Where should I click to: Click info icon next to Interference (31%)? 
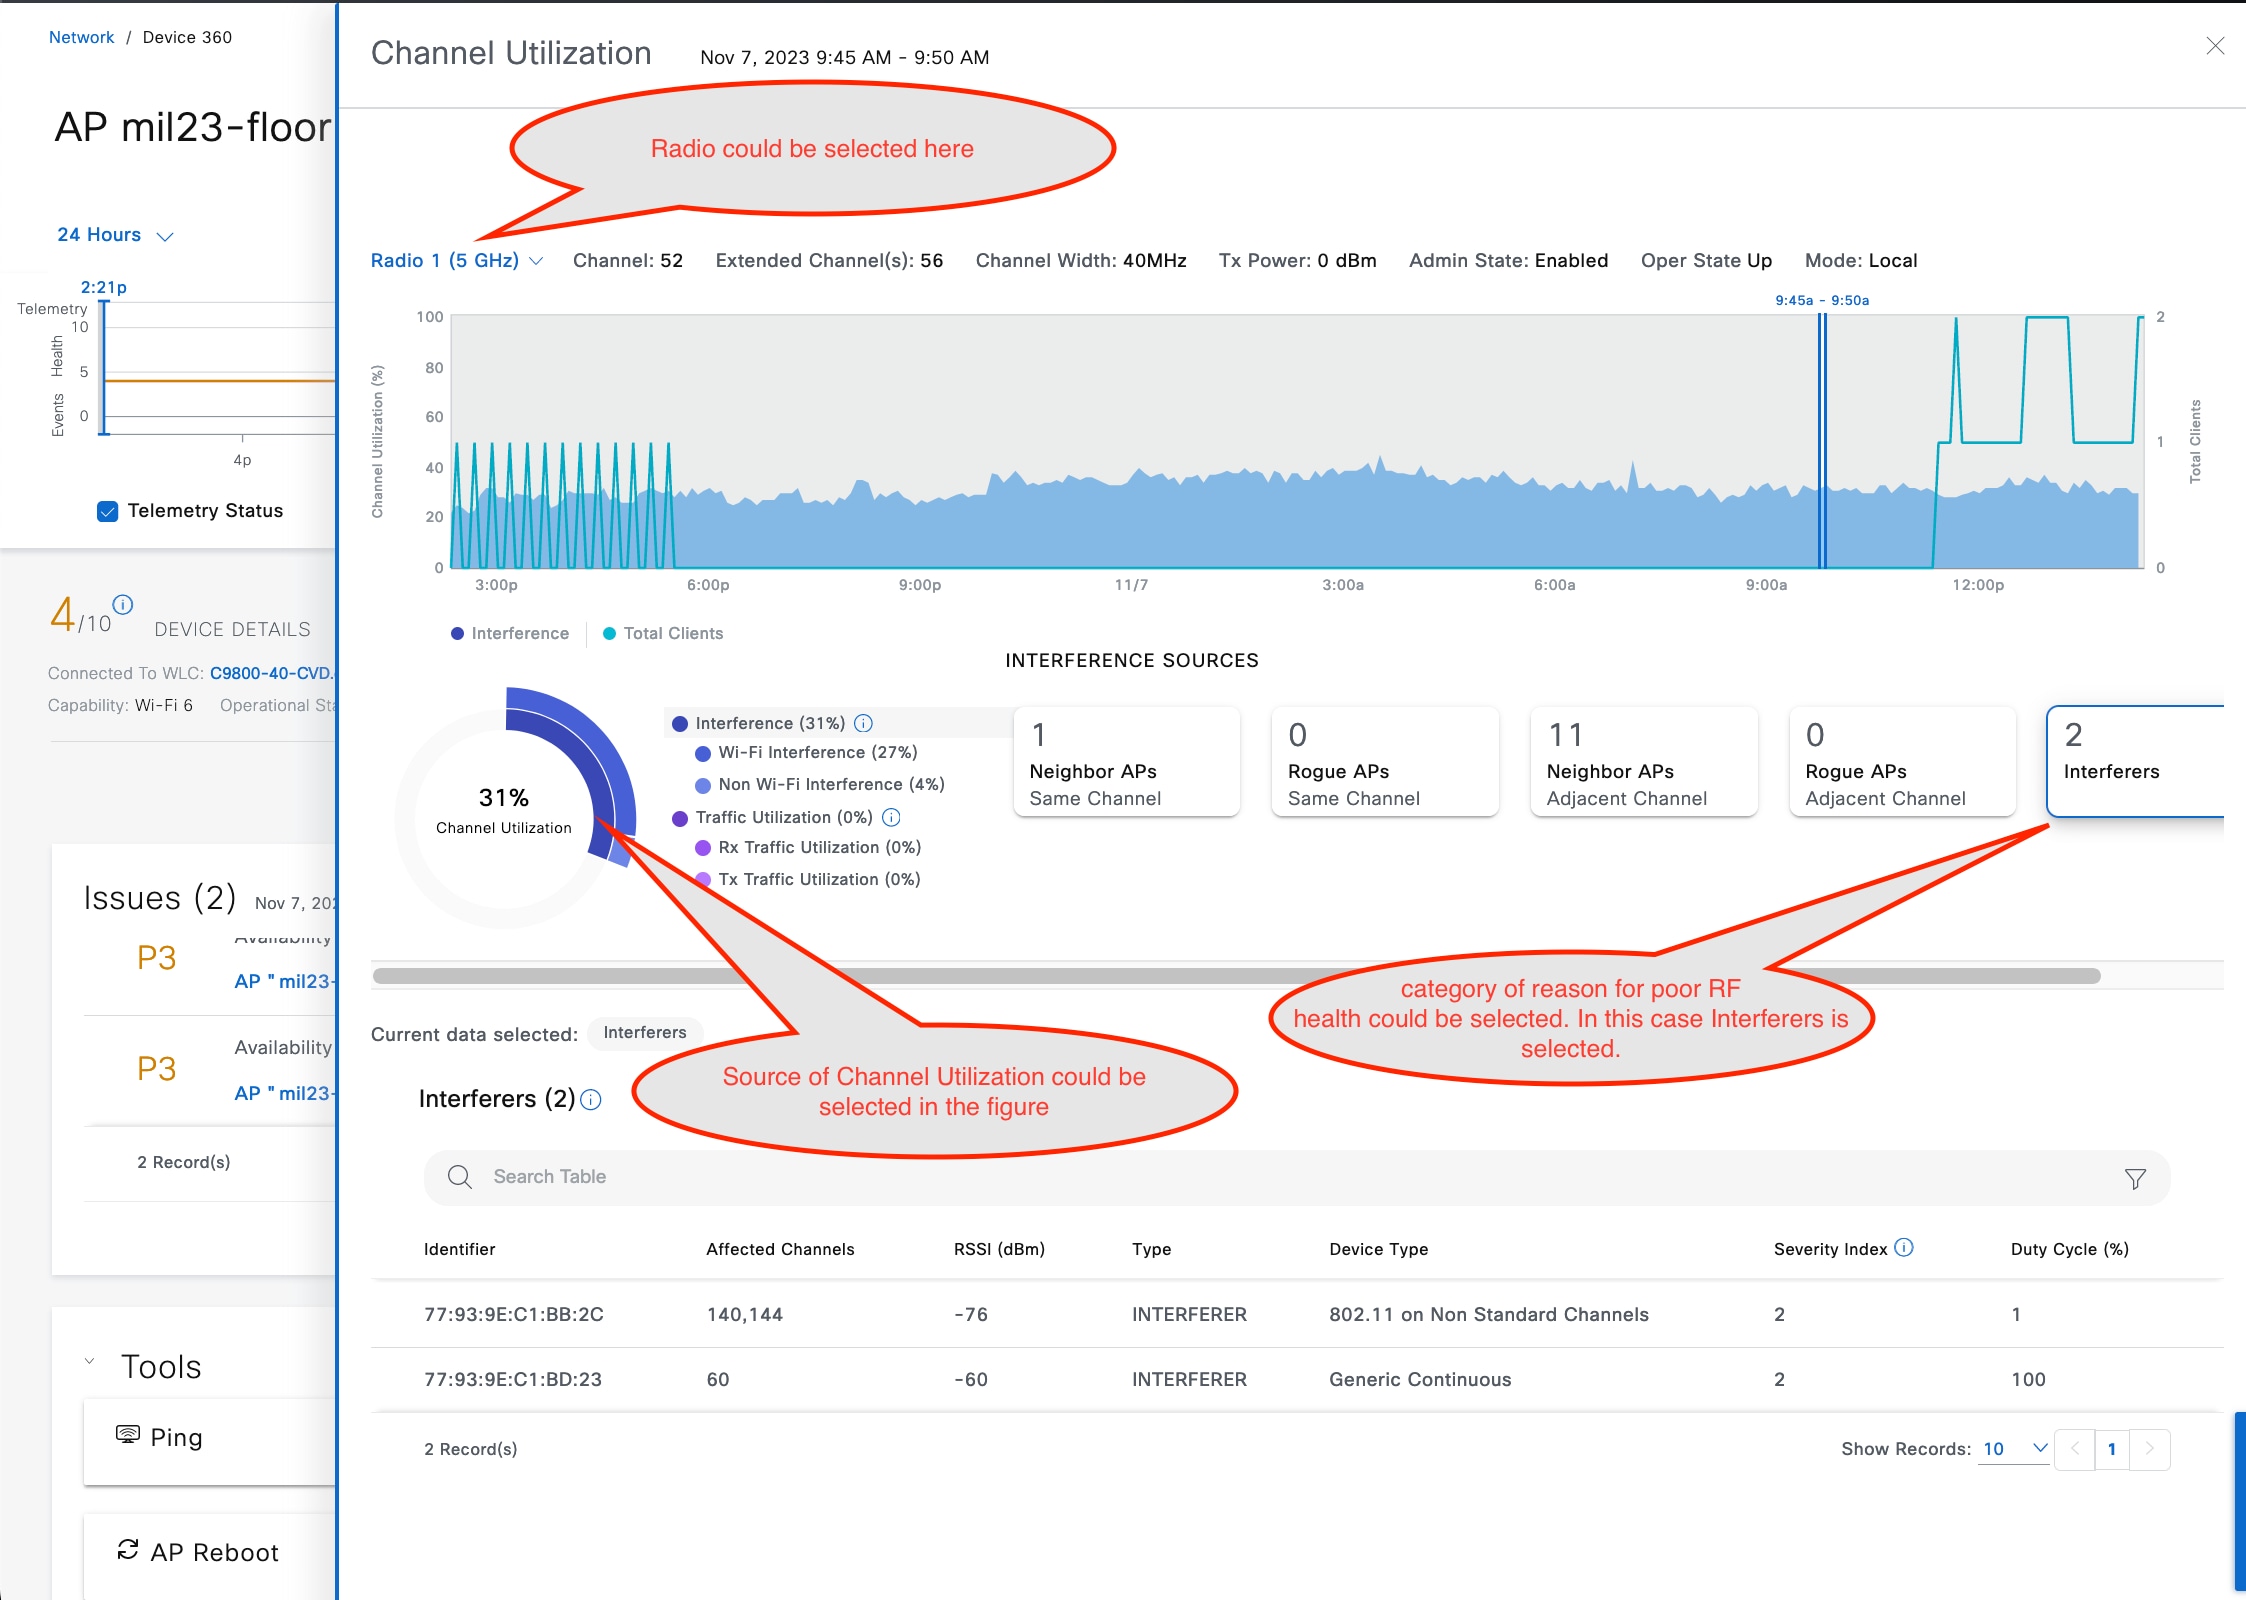pos(864,723)
